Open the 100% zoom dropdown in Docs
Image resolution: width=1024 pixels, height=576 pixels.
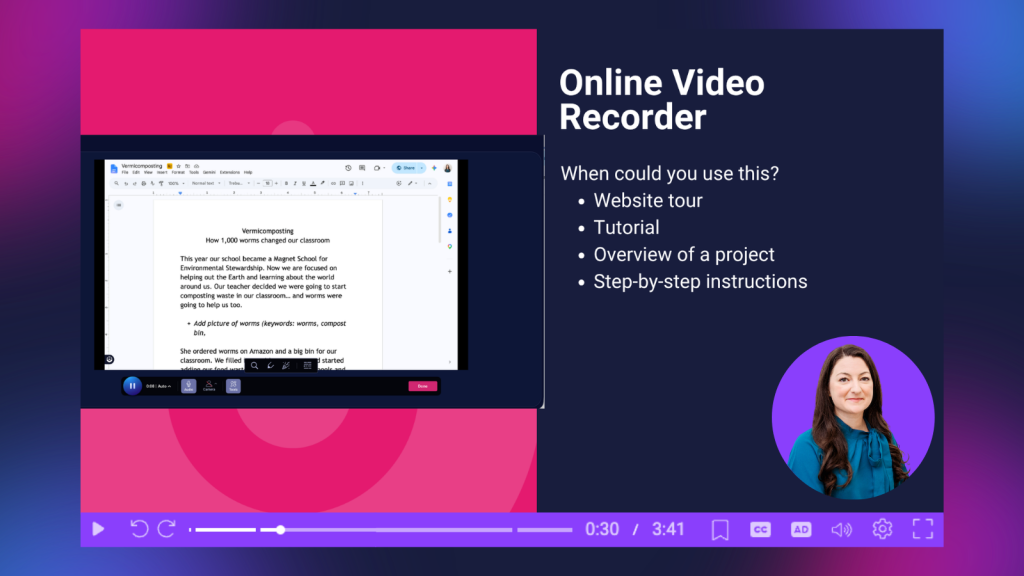[x=176, y=184]
